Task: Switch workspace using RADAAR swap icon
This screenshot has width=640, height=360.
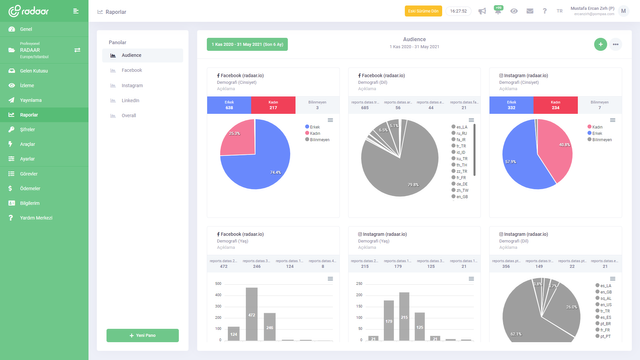Action: [77, 50]
